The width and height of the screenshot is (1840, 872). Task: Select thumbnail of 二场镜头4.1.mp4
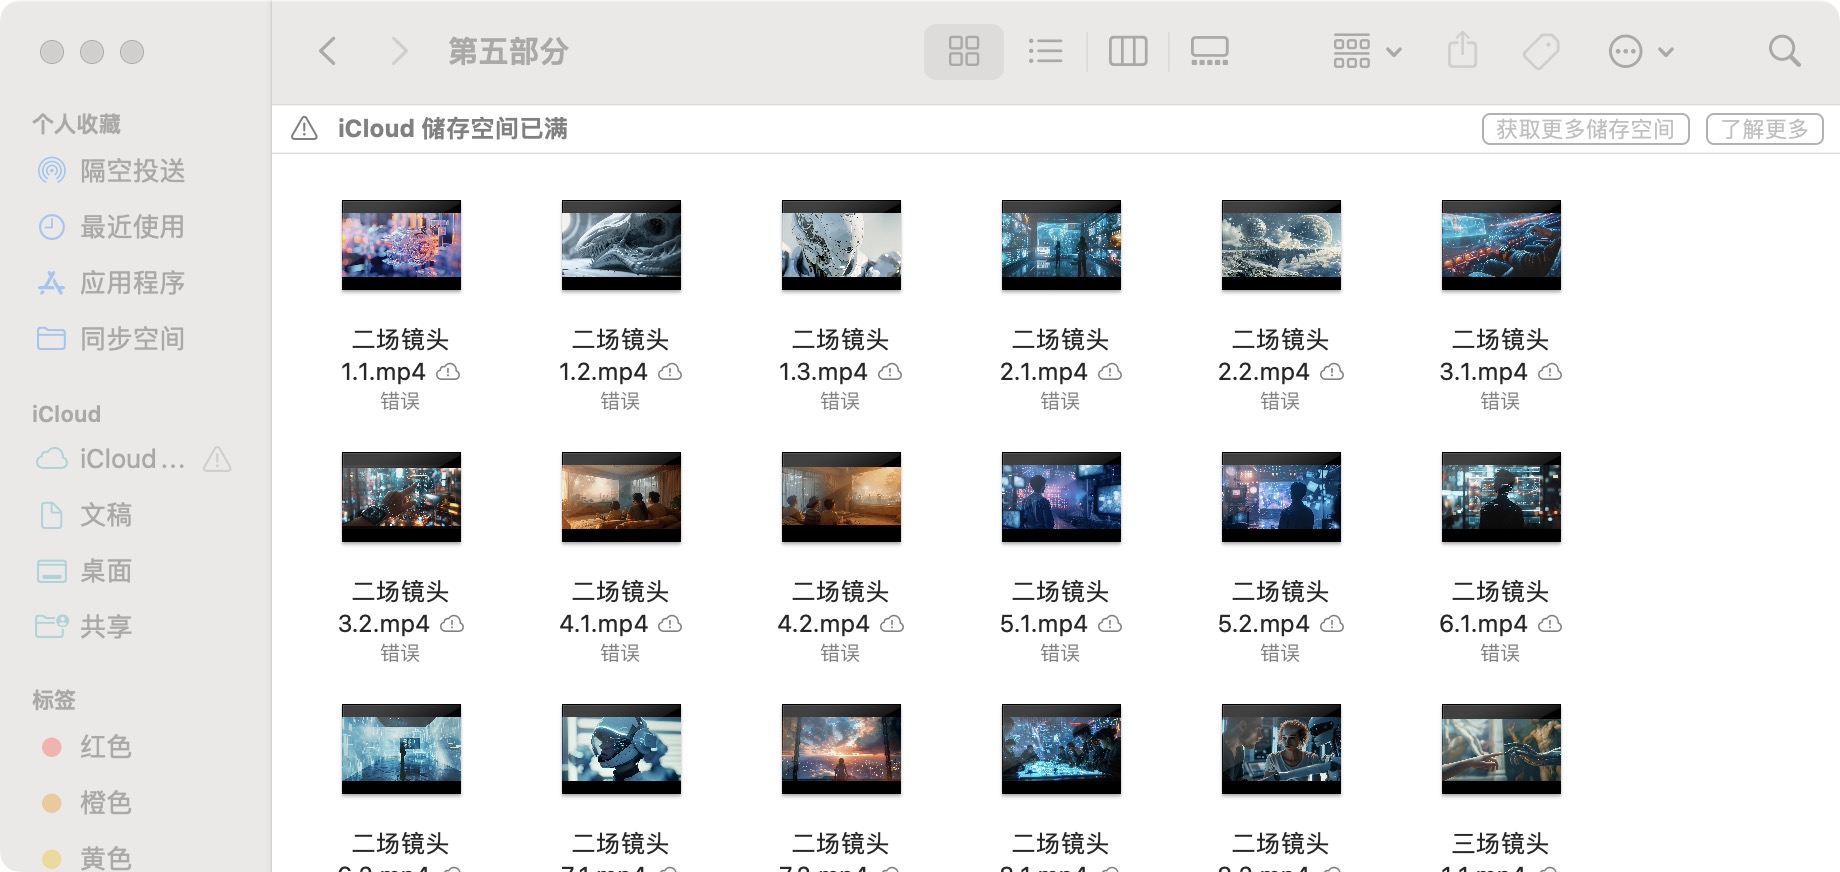point(621,497)
